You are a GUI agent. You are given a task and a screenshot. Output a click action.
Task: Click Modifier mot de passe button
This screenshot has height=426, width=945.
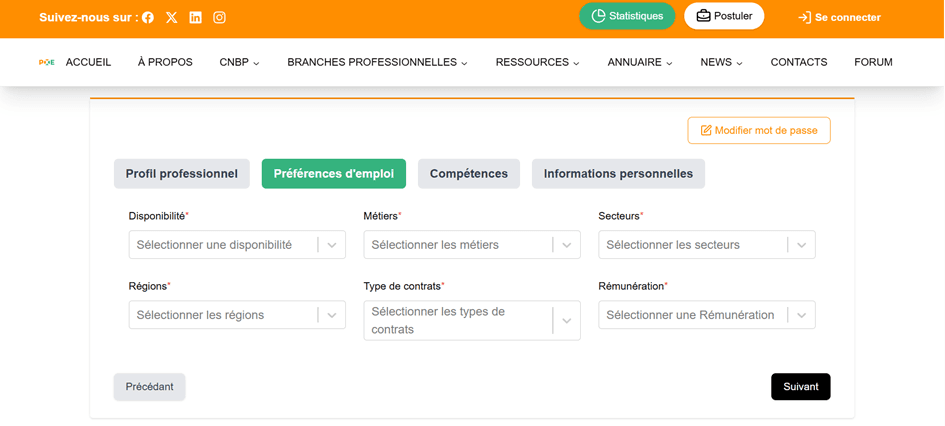click(759, 131)
